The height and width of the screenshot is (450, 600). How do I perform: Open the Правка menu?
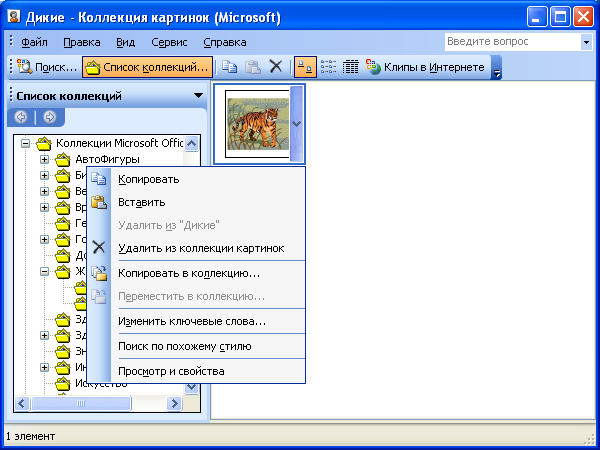tap(82, 42)
